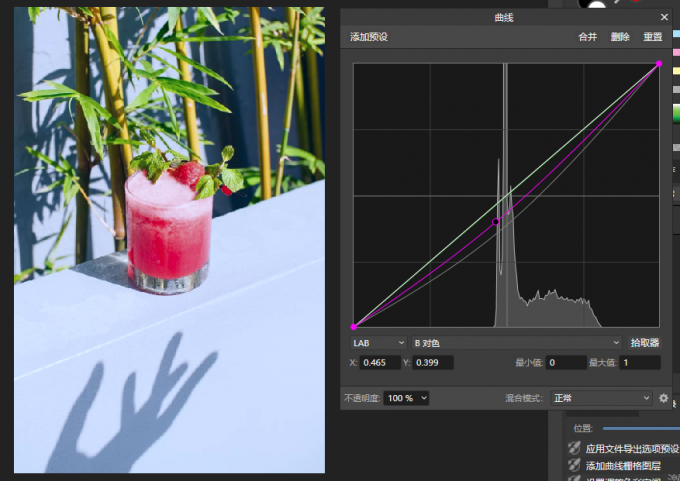This screenshot has height=481, width=680.
Task: Click the 重置 (Reset) button
Action: 652,37
